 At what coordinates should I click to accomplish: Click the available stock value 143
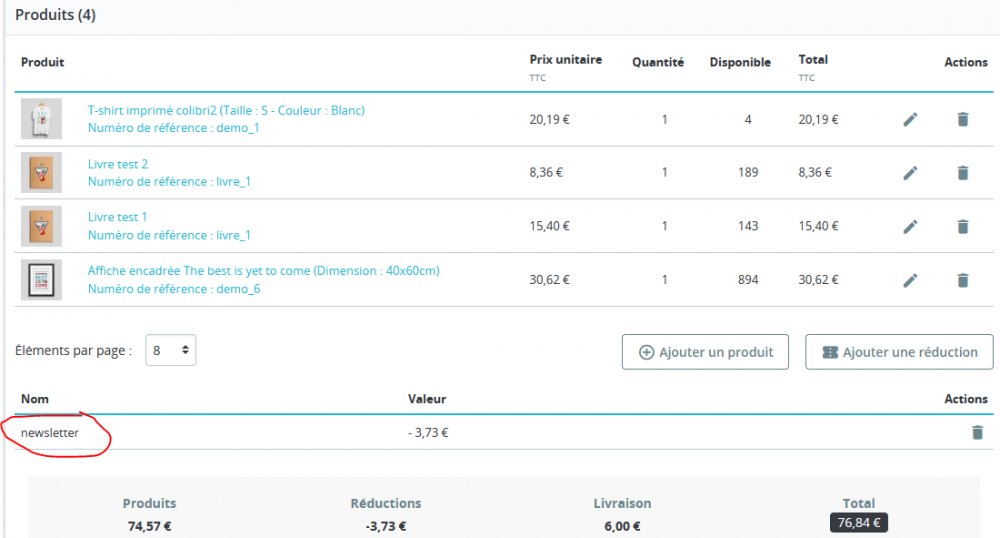748,226
